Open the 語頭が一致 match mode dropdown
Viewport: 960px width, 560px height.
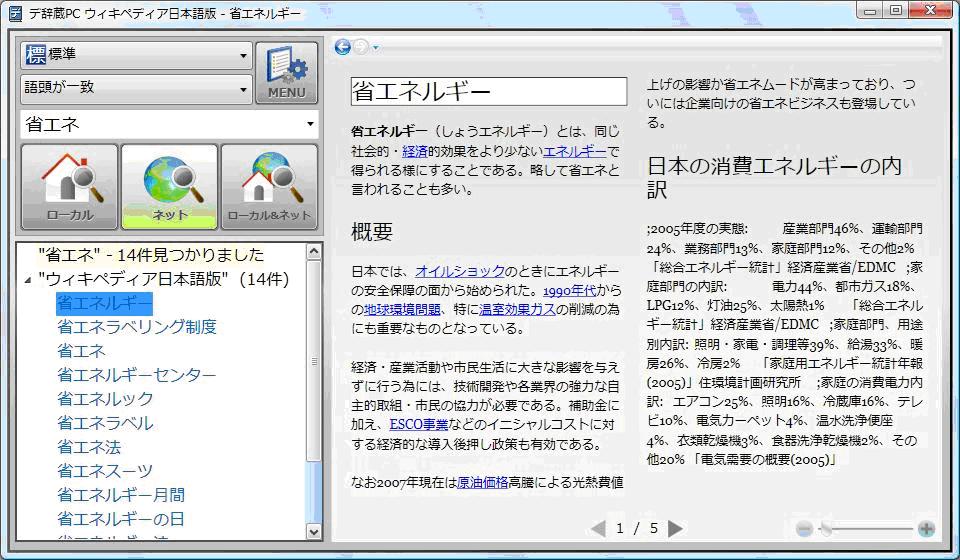[137, 89]
